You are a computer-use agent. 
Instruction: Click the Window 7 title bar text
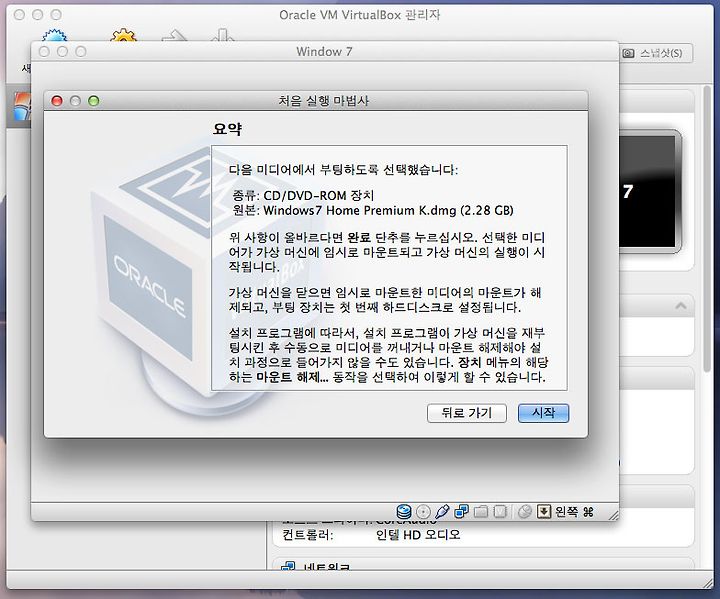coord(324,51)
